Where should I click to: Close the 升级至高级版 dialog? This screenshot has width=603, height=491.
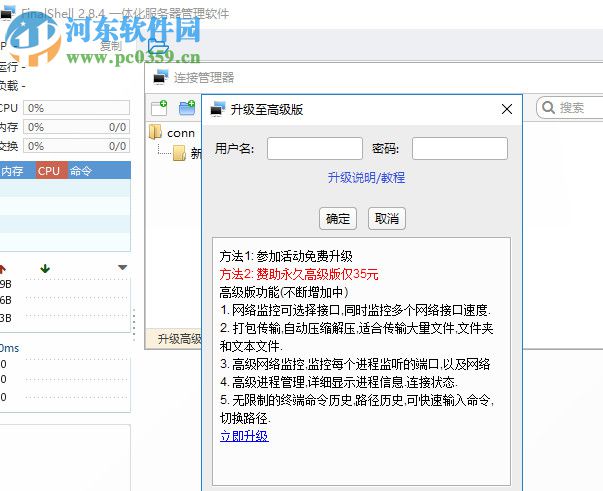(507, 109)
